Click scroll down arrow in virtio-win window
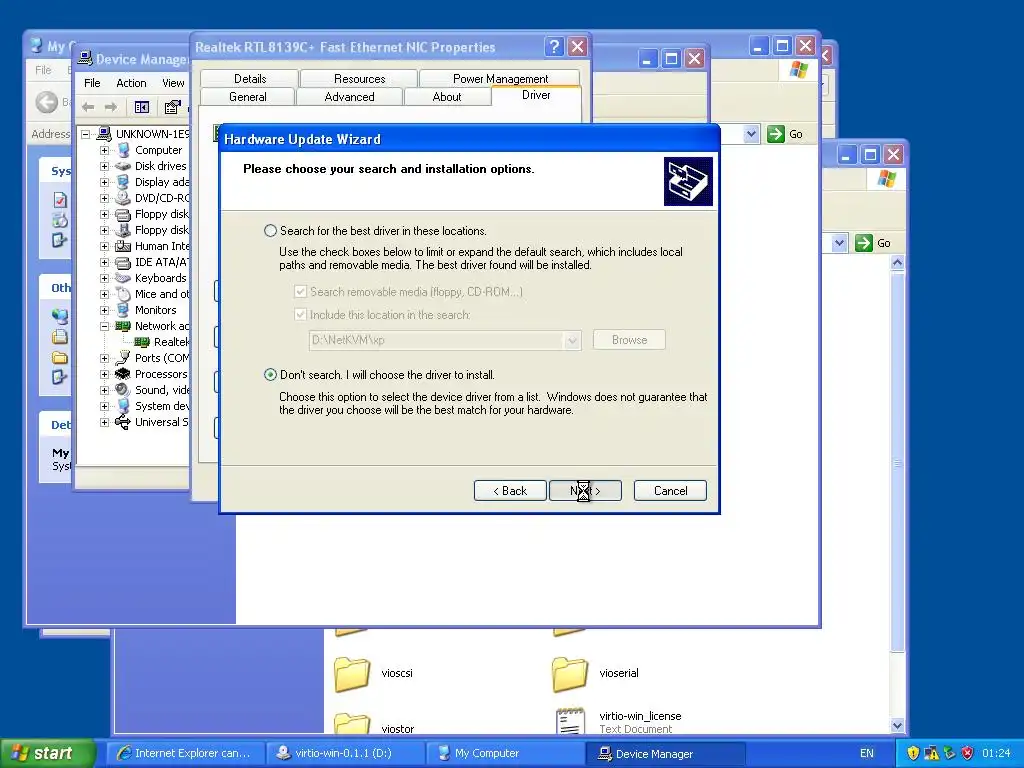 coord(897,726)
